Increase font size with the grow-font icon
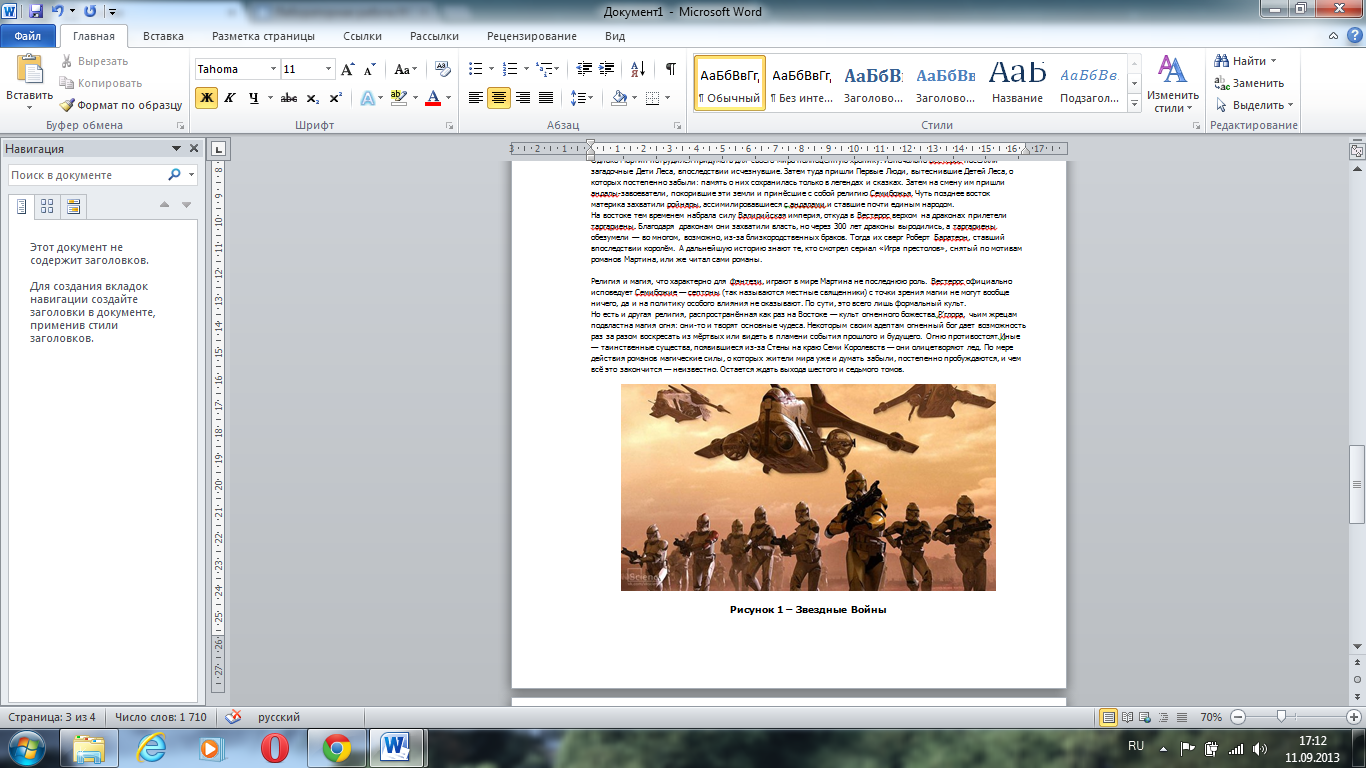1366x768 pixels. (x=347, y=70)
